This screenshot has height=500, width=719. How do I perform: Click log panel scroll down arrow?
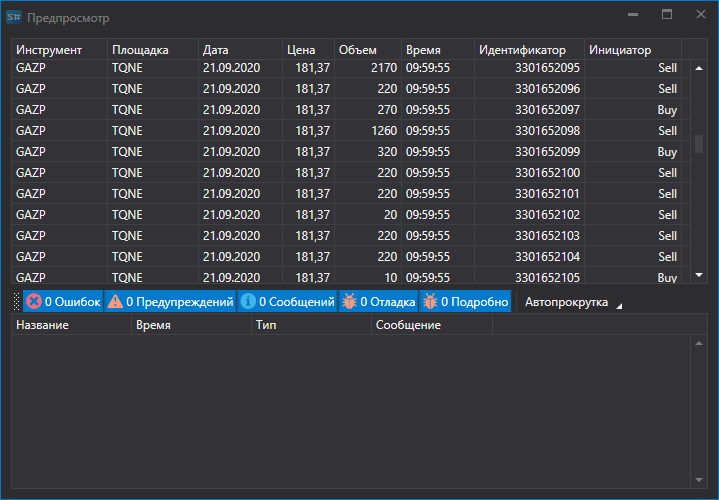tap(699, 480)
